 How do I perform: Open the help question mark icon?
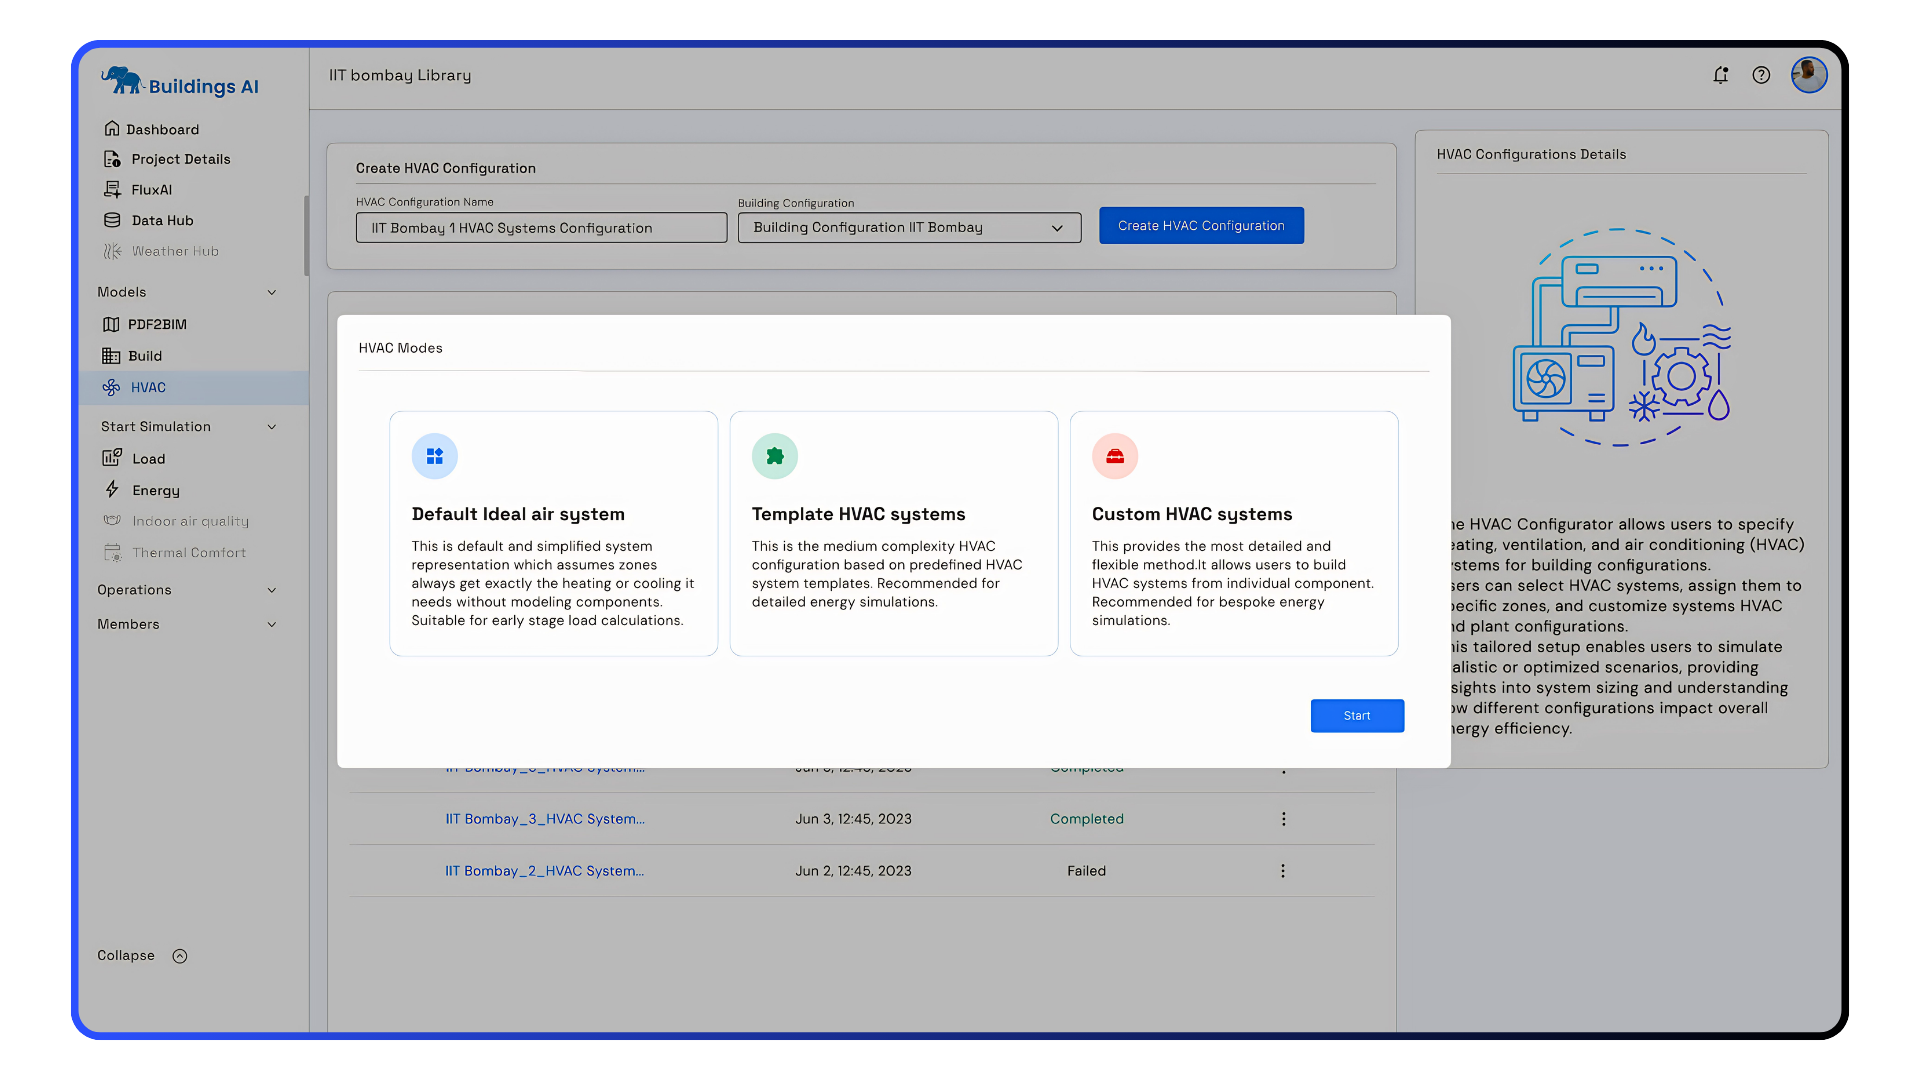tap(1761, 75)
